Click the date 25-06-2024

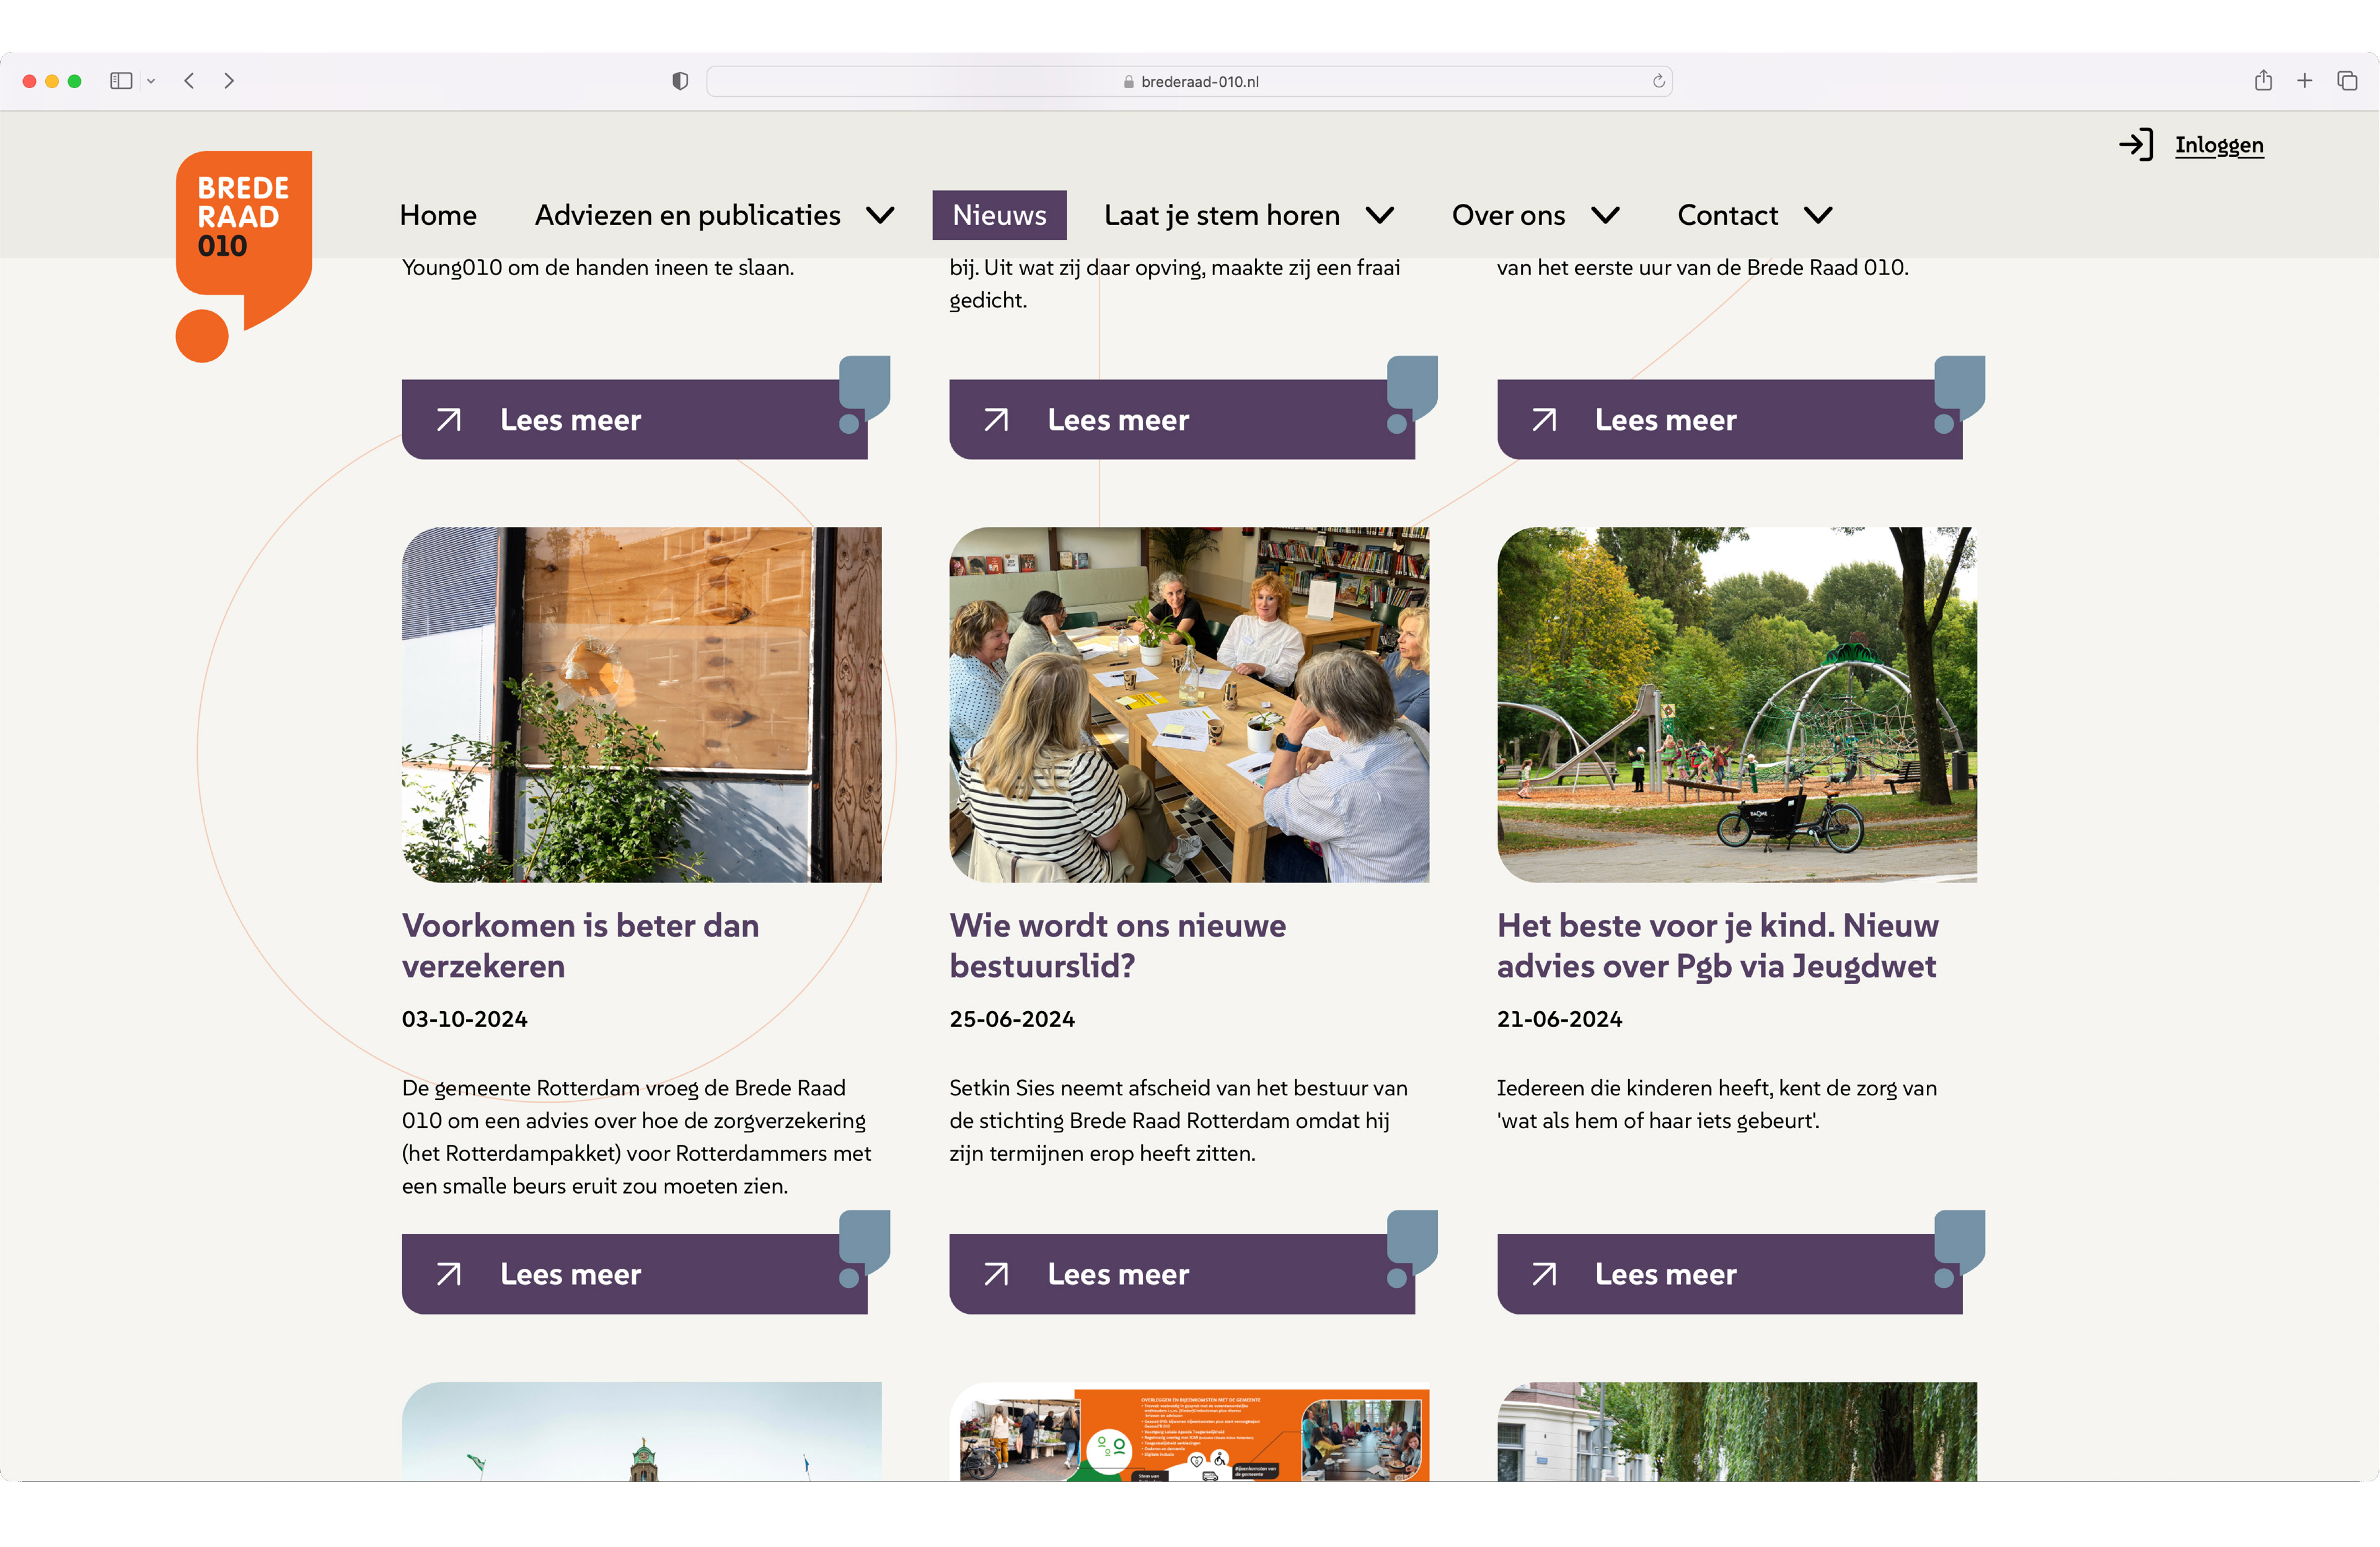(x=1012, y=1019)
